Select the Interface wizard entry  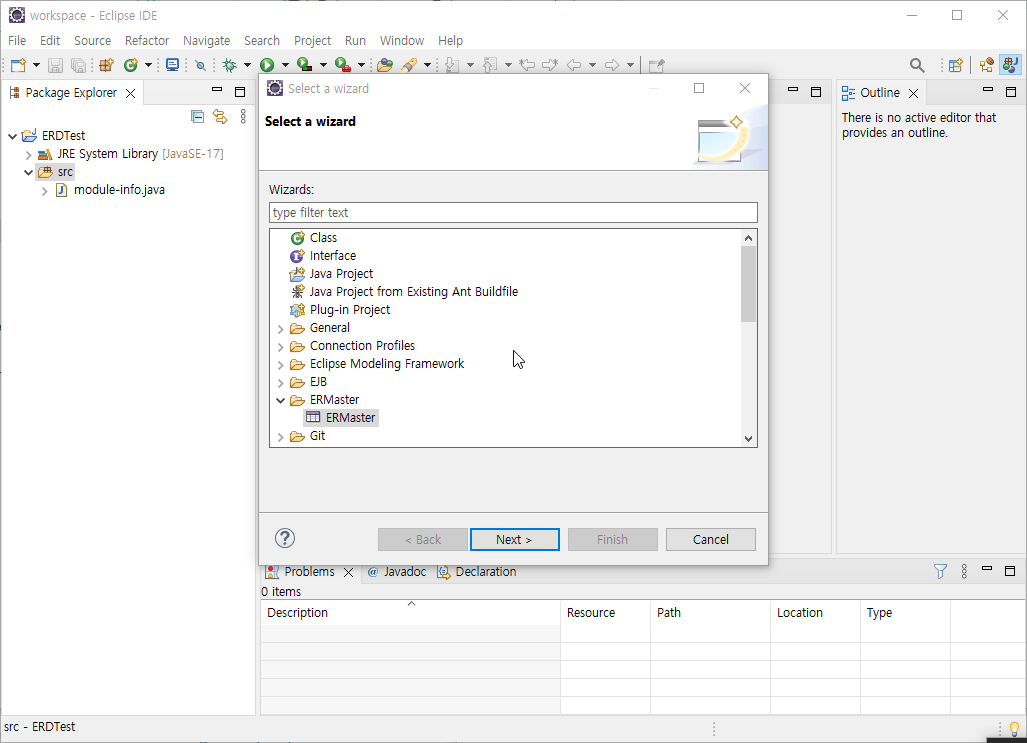click(x=324, y=256)
